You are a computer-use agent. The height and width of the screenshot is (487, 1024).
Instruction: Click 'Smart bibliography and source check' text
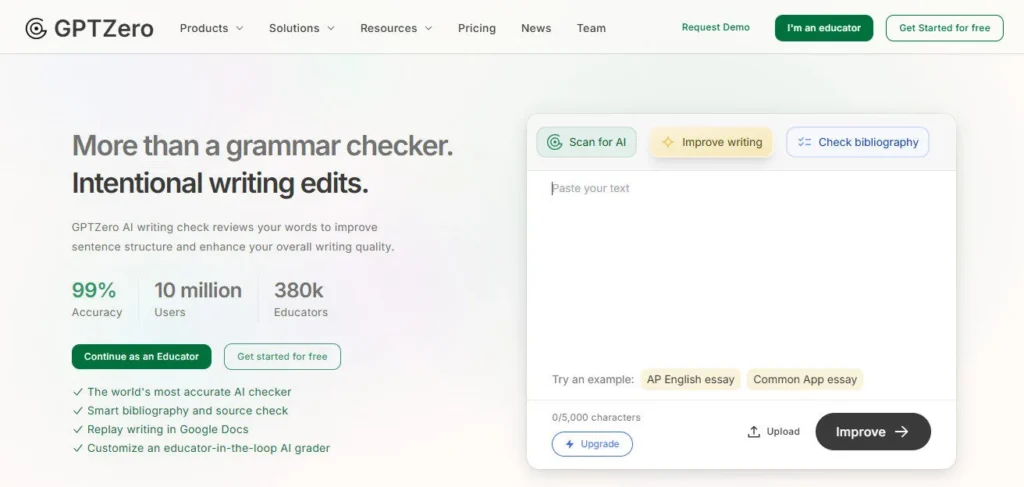point(188,411)
